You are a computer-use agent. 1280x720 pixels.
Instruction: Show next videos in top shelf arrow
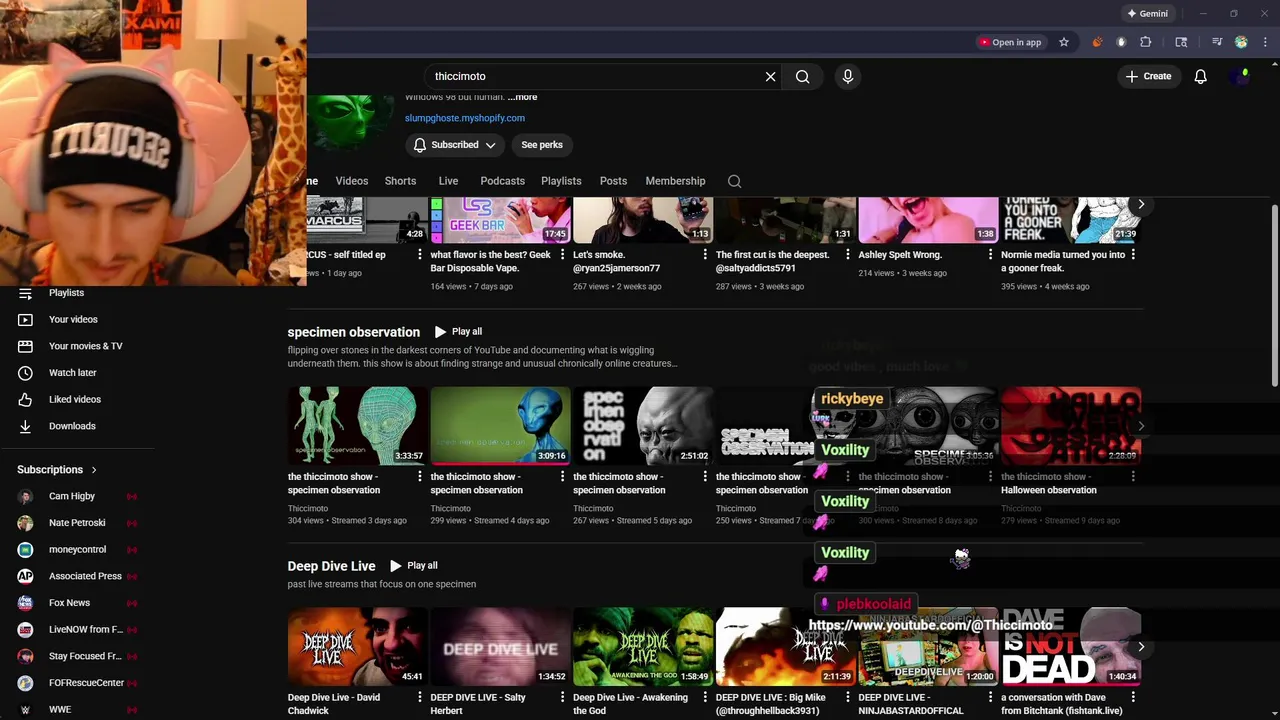pyautogui.click(x=1140, y=204)
